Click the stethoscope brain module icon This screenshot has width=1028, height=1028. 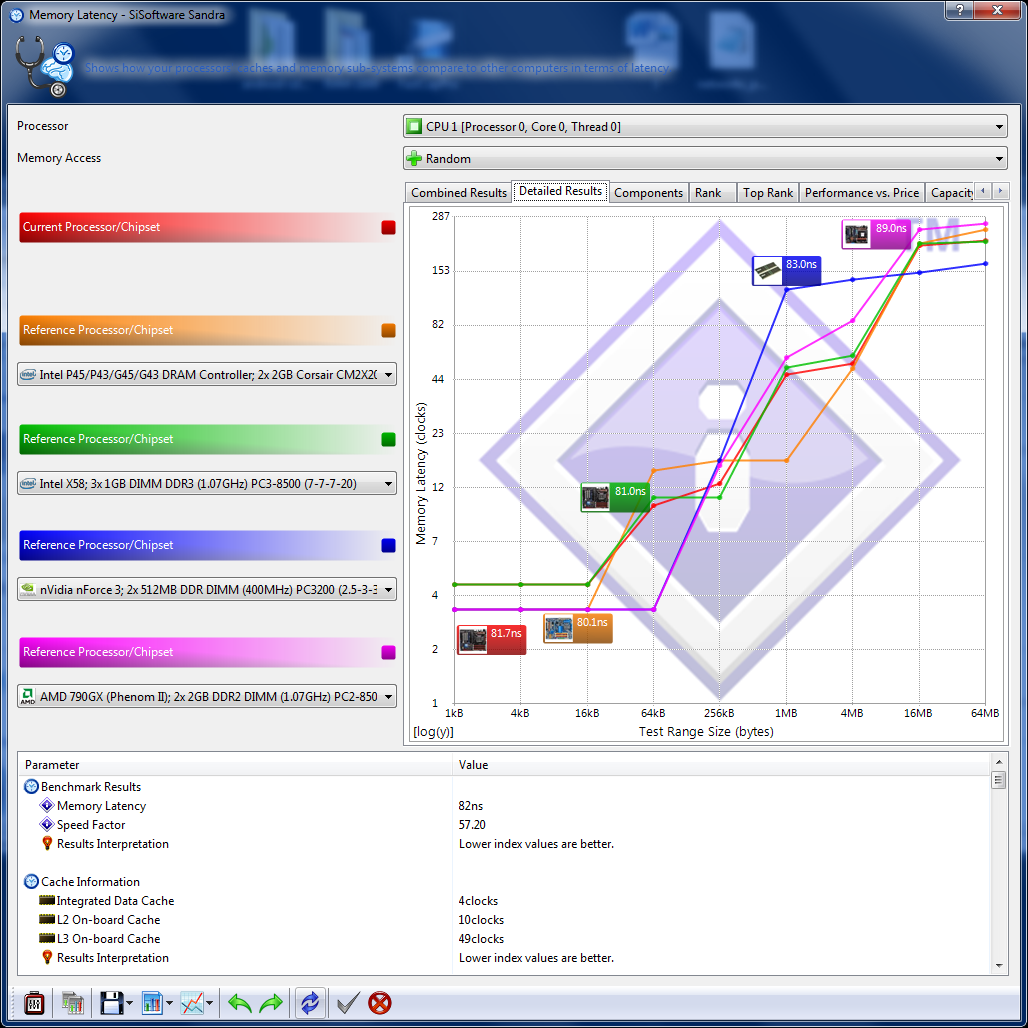(x=45, y=66)
